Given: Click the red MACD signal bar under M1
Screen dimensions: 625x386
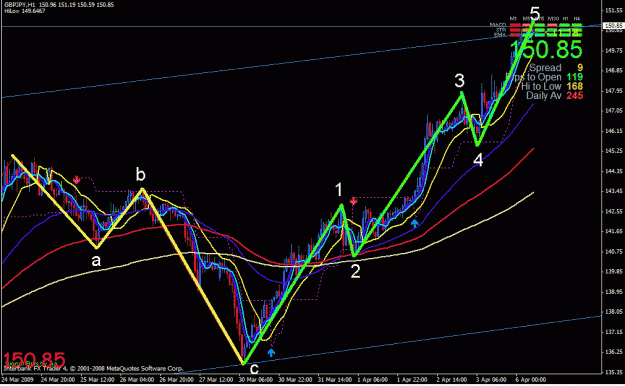Looking at the screenshot, I should [515, 25].
